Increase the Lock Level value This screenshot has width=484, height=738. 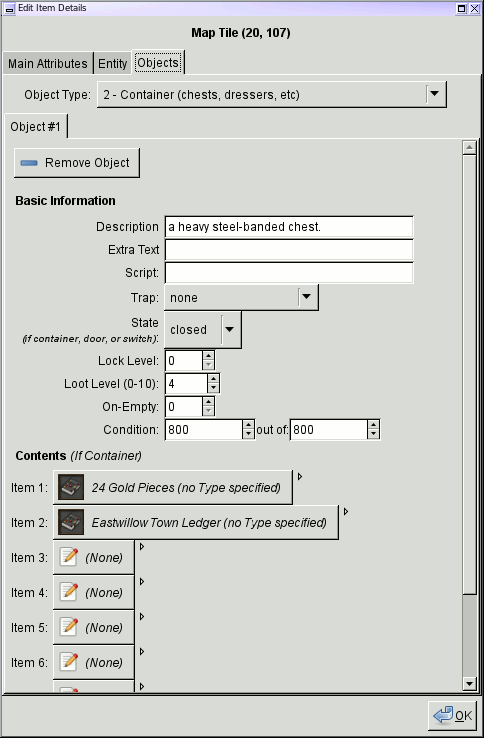point(208,355)
